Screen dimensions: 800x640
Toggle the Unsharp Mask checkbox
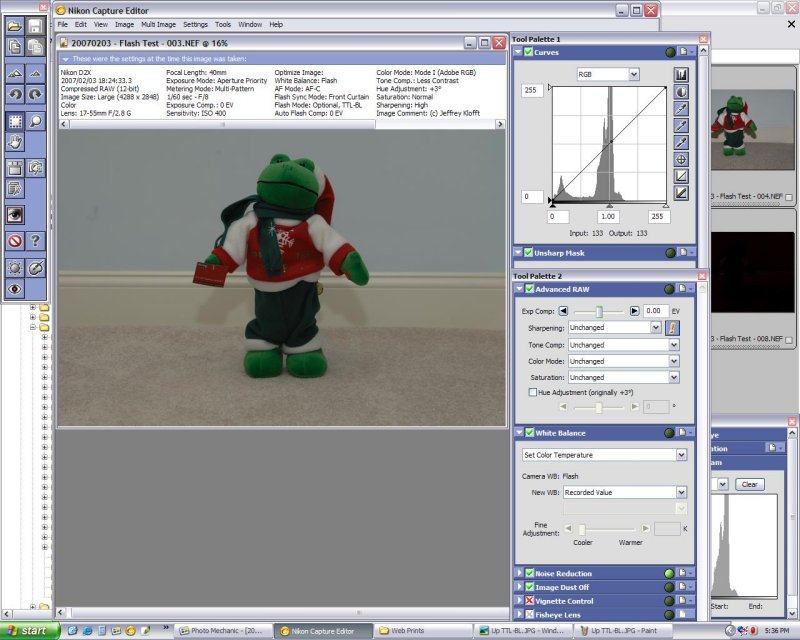tap(528, 252)
